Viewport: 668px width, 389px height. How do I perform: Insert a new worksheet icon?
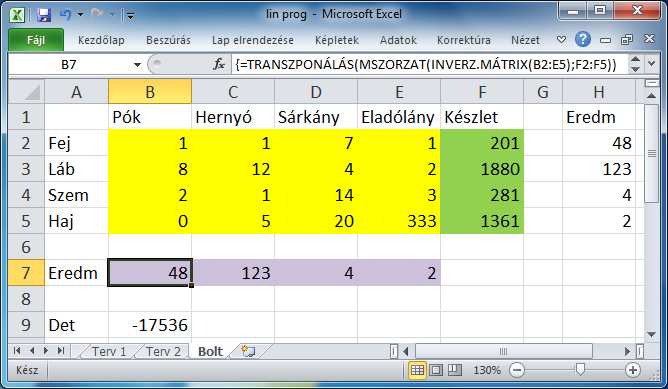(248, 352)
